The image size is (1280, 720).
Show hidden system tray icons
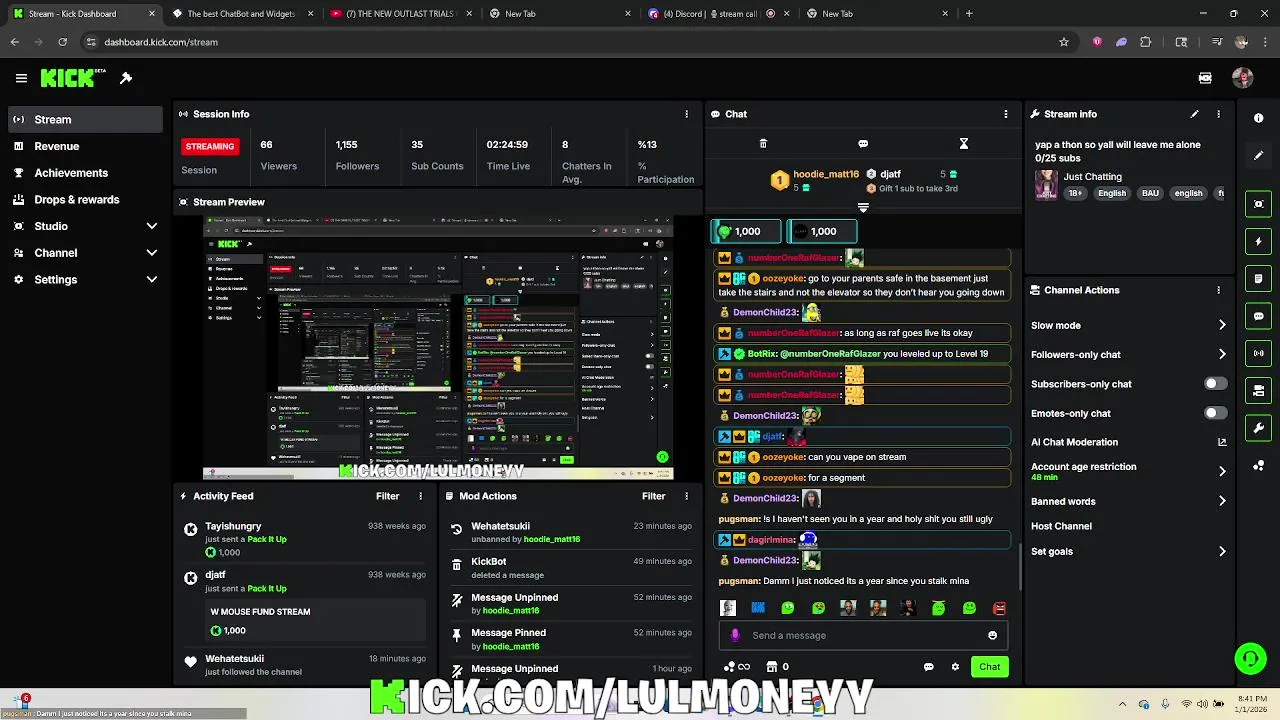click(x=1122, y=704)
